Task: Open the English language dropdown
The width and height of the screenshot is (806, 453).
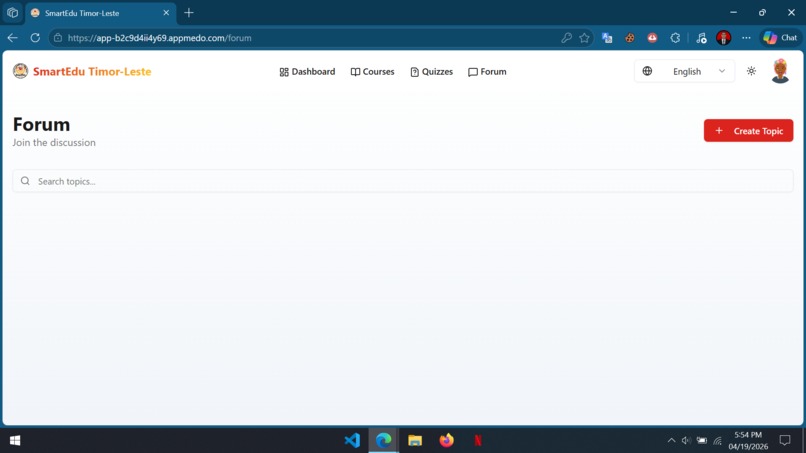Action: [684, 71]
